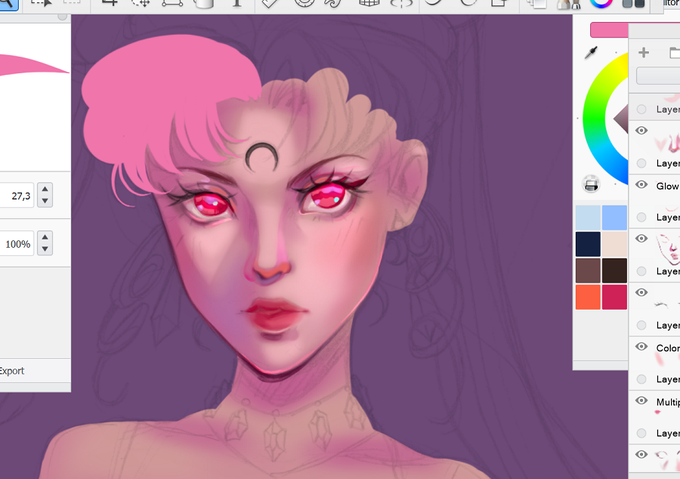Choose the sky blue swatch
This screenshot has height=479, width=680.
(614, 218)
